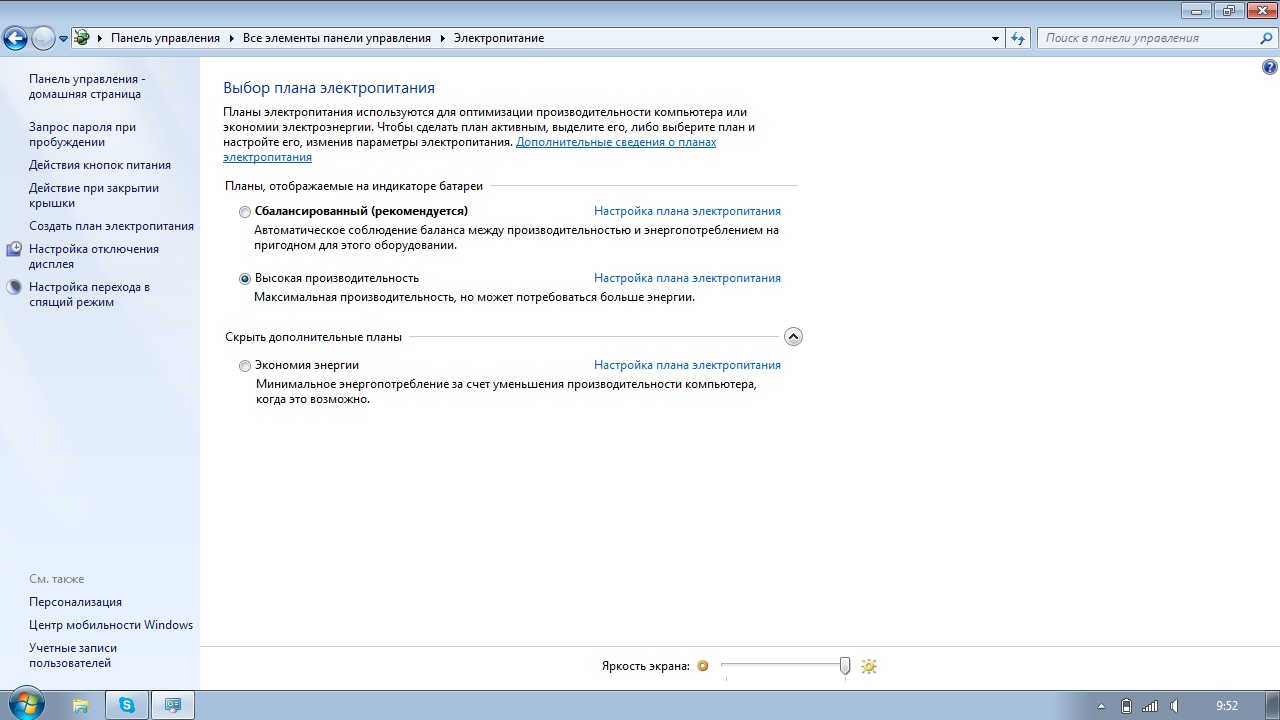Click the Выбор плана электропитания heading
Screen dimensions: 1280x720
329,88
